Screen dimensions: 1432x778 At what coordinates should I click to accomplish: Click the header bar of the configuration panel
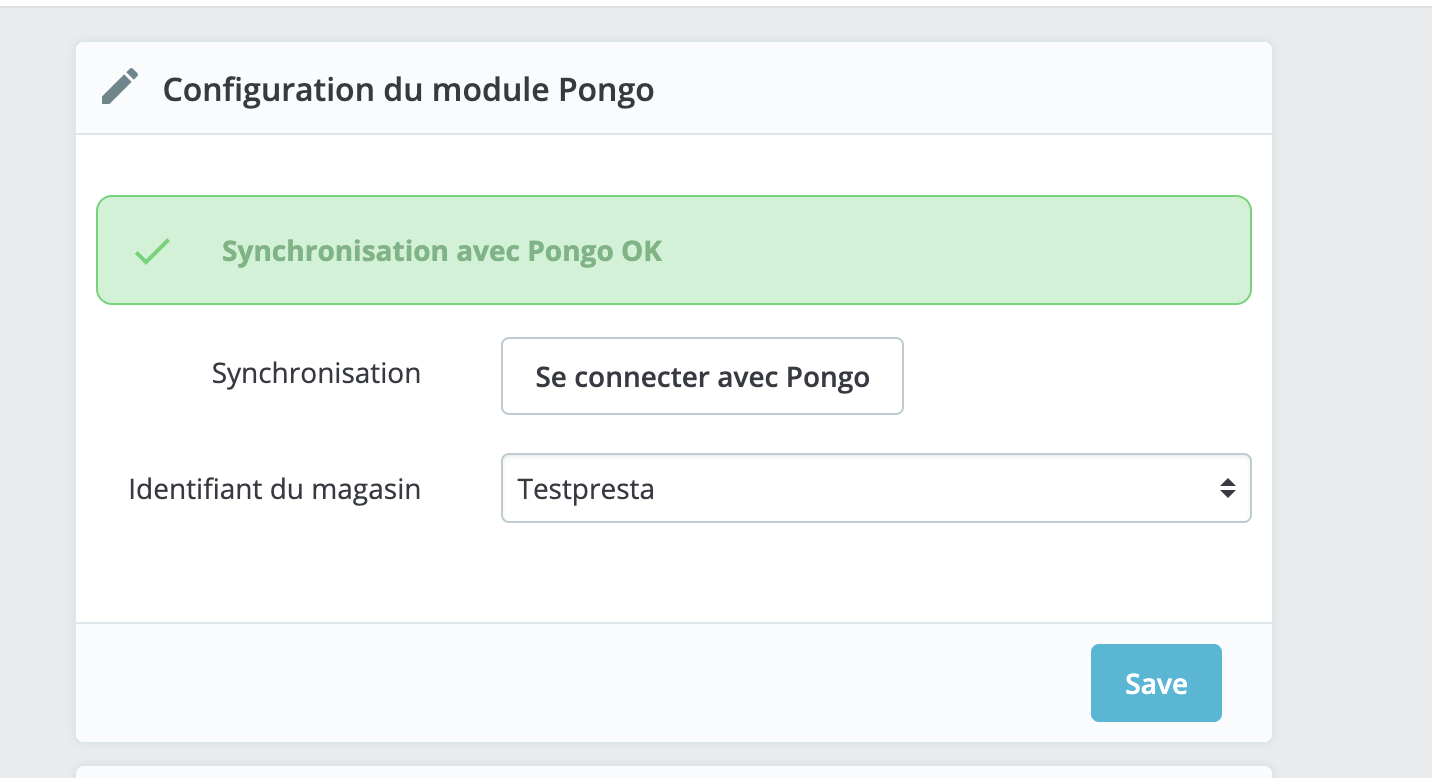(673, 87)
